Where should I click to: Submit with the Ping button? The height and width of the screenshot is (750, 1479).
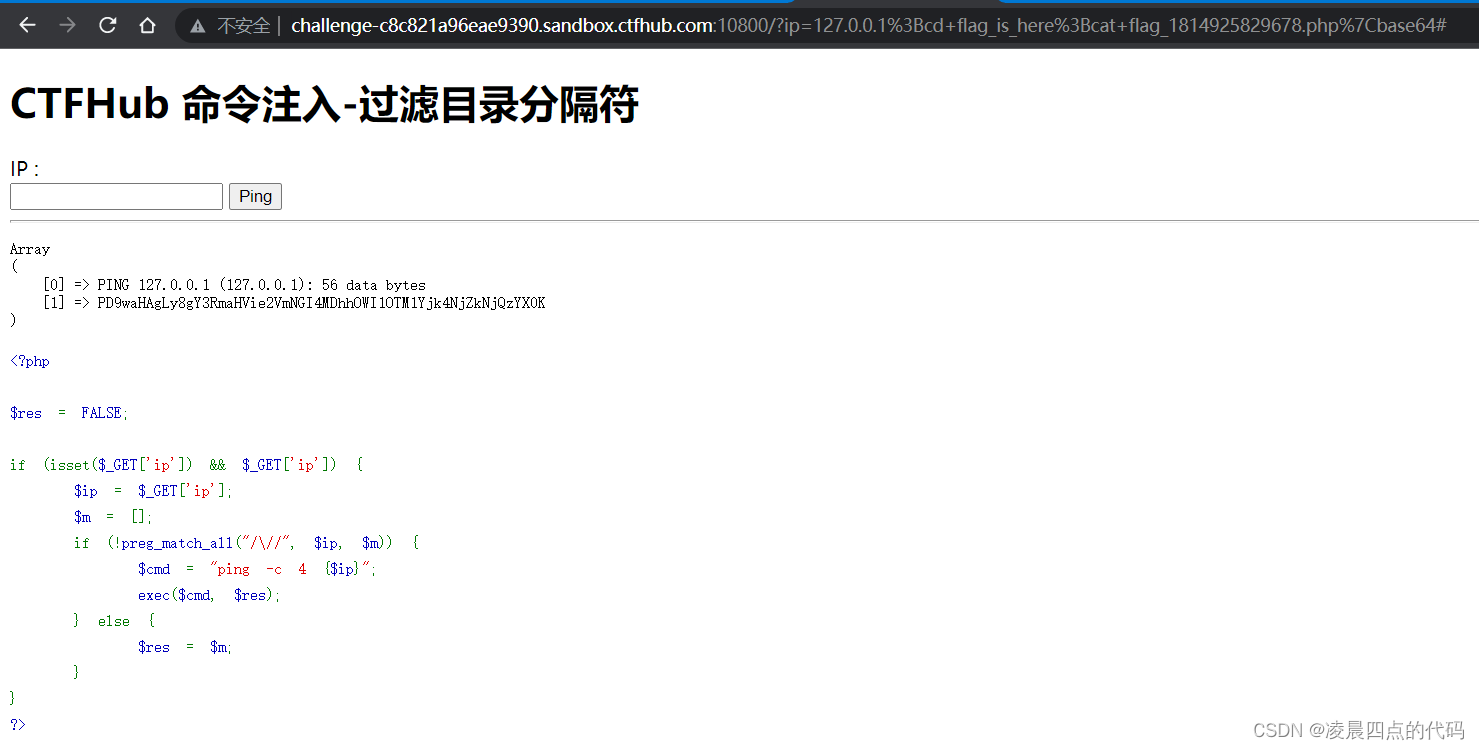pyautogui.click(x=255, y=196)
